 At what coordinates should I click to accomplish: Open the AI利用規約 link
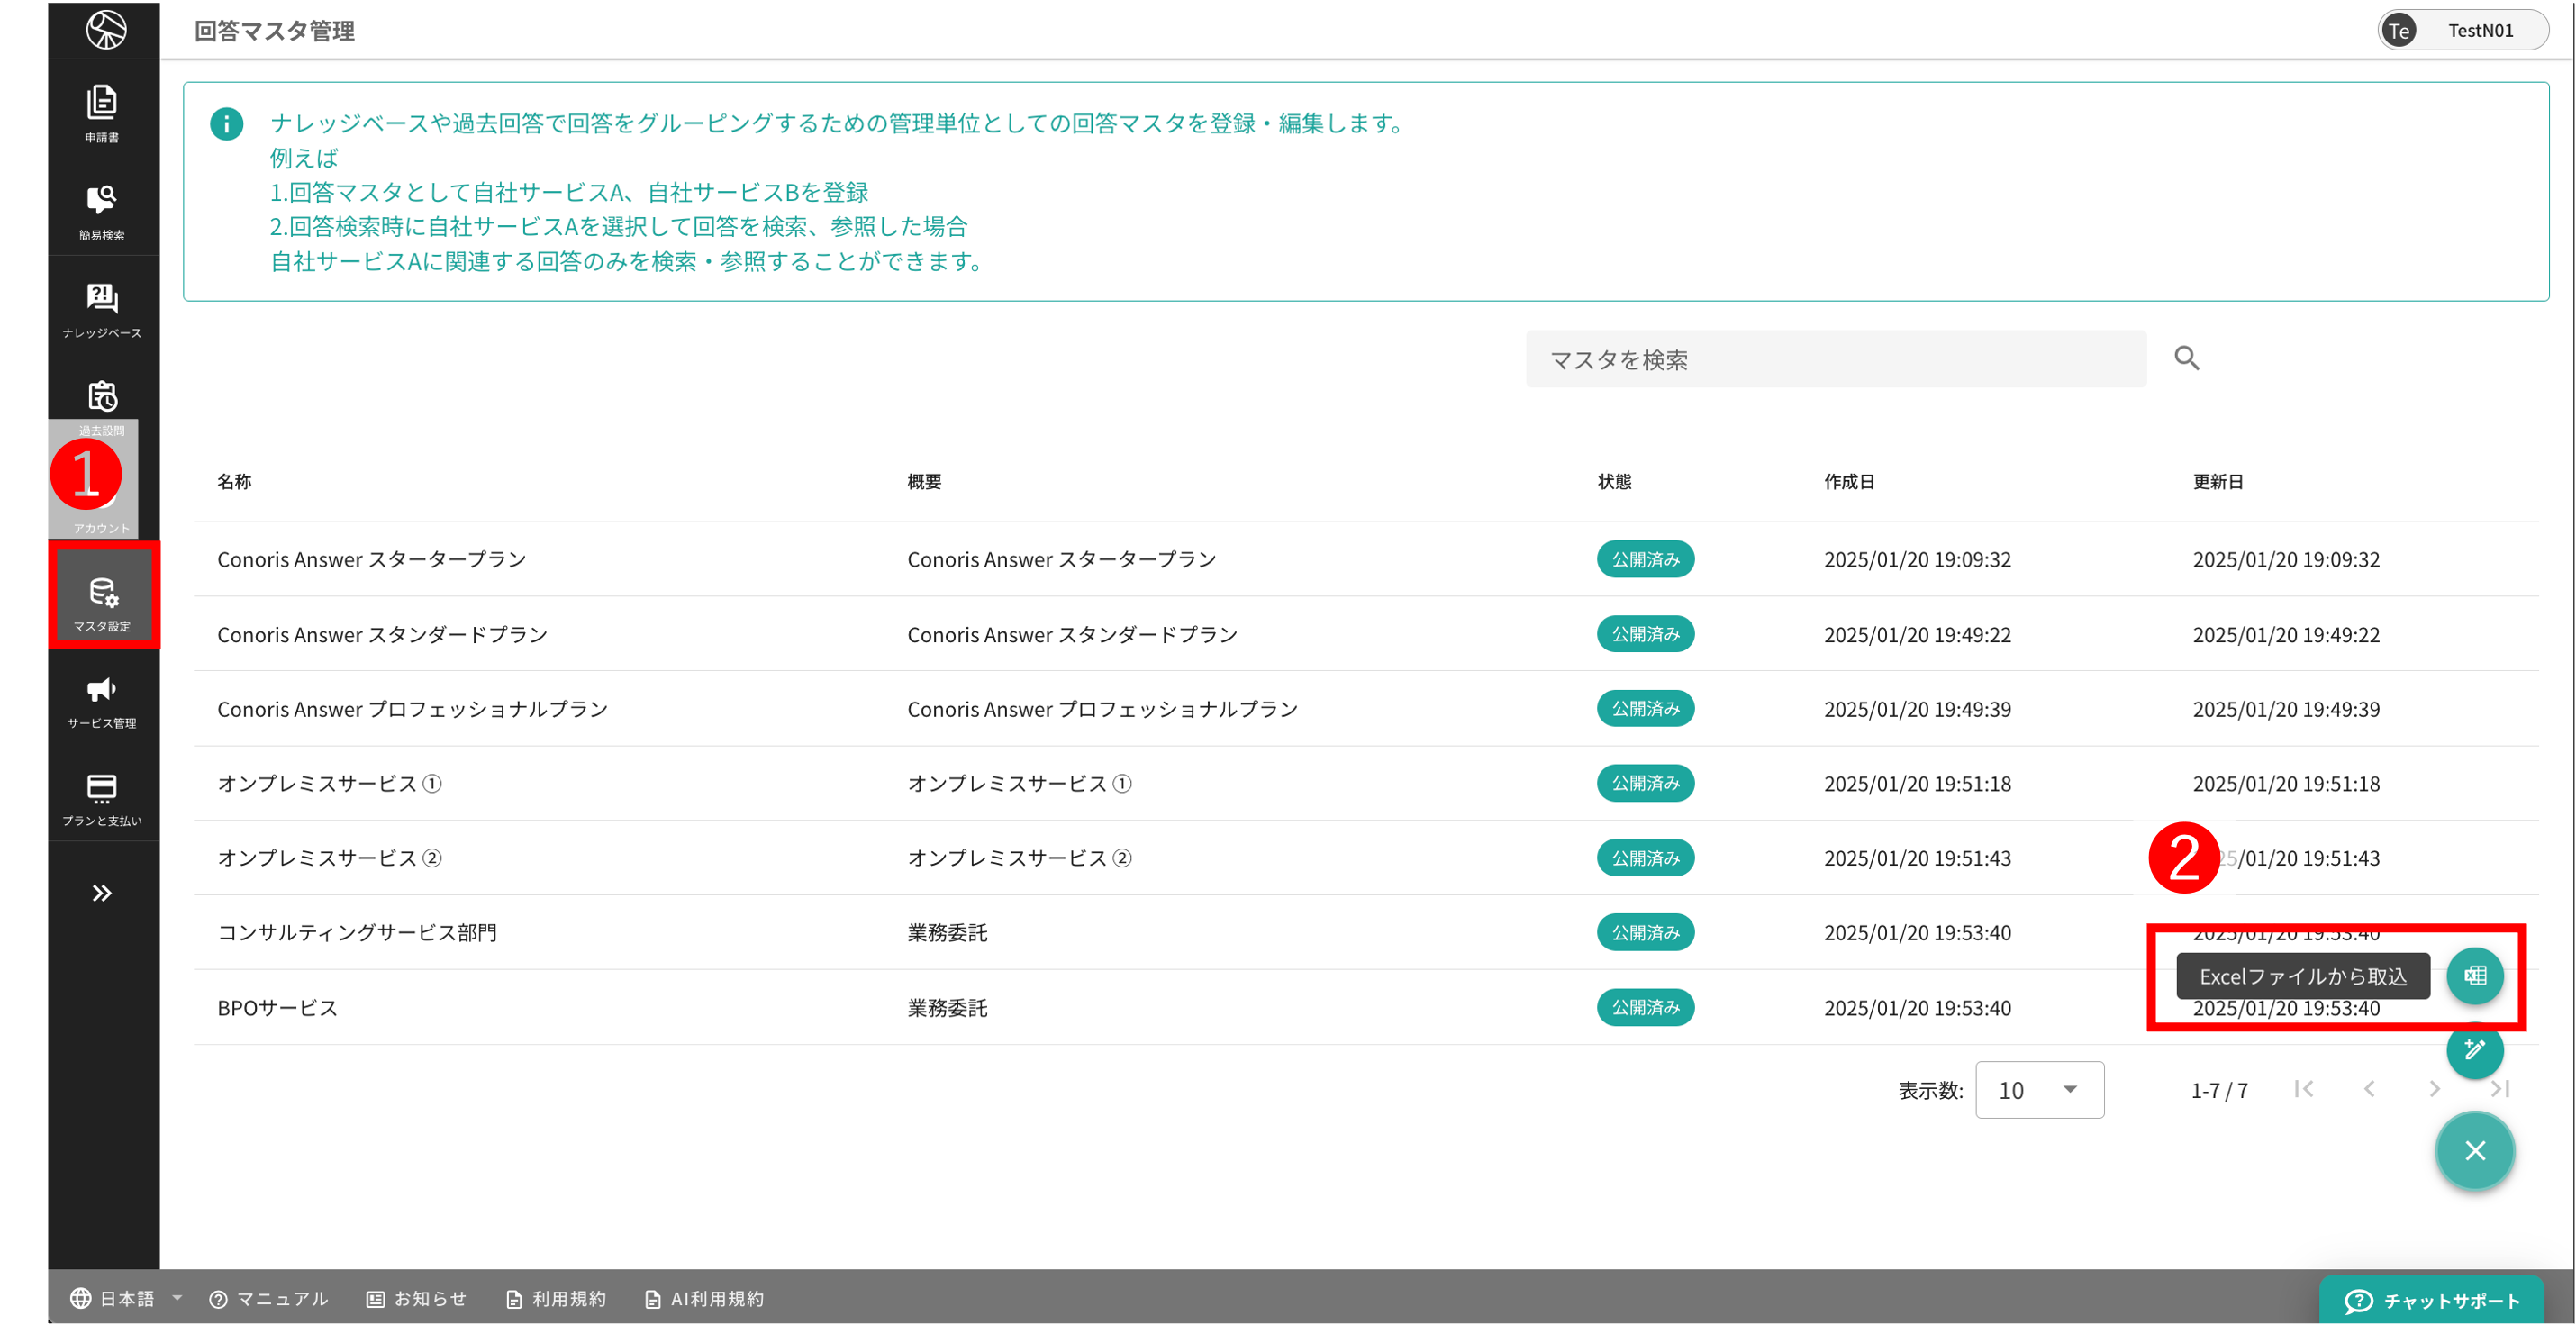click(x=704, y=1298)
